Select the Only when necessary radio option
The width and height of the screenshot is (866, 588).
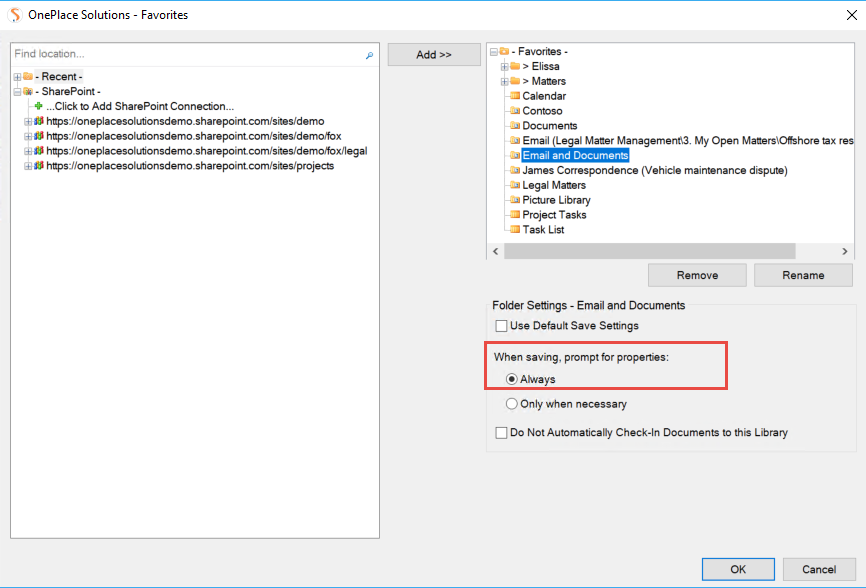coord(511,404)
